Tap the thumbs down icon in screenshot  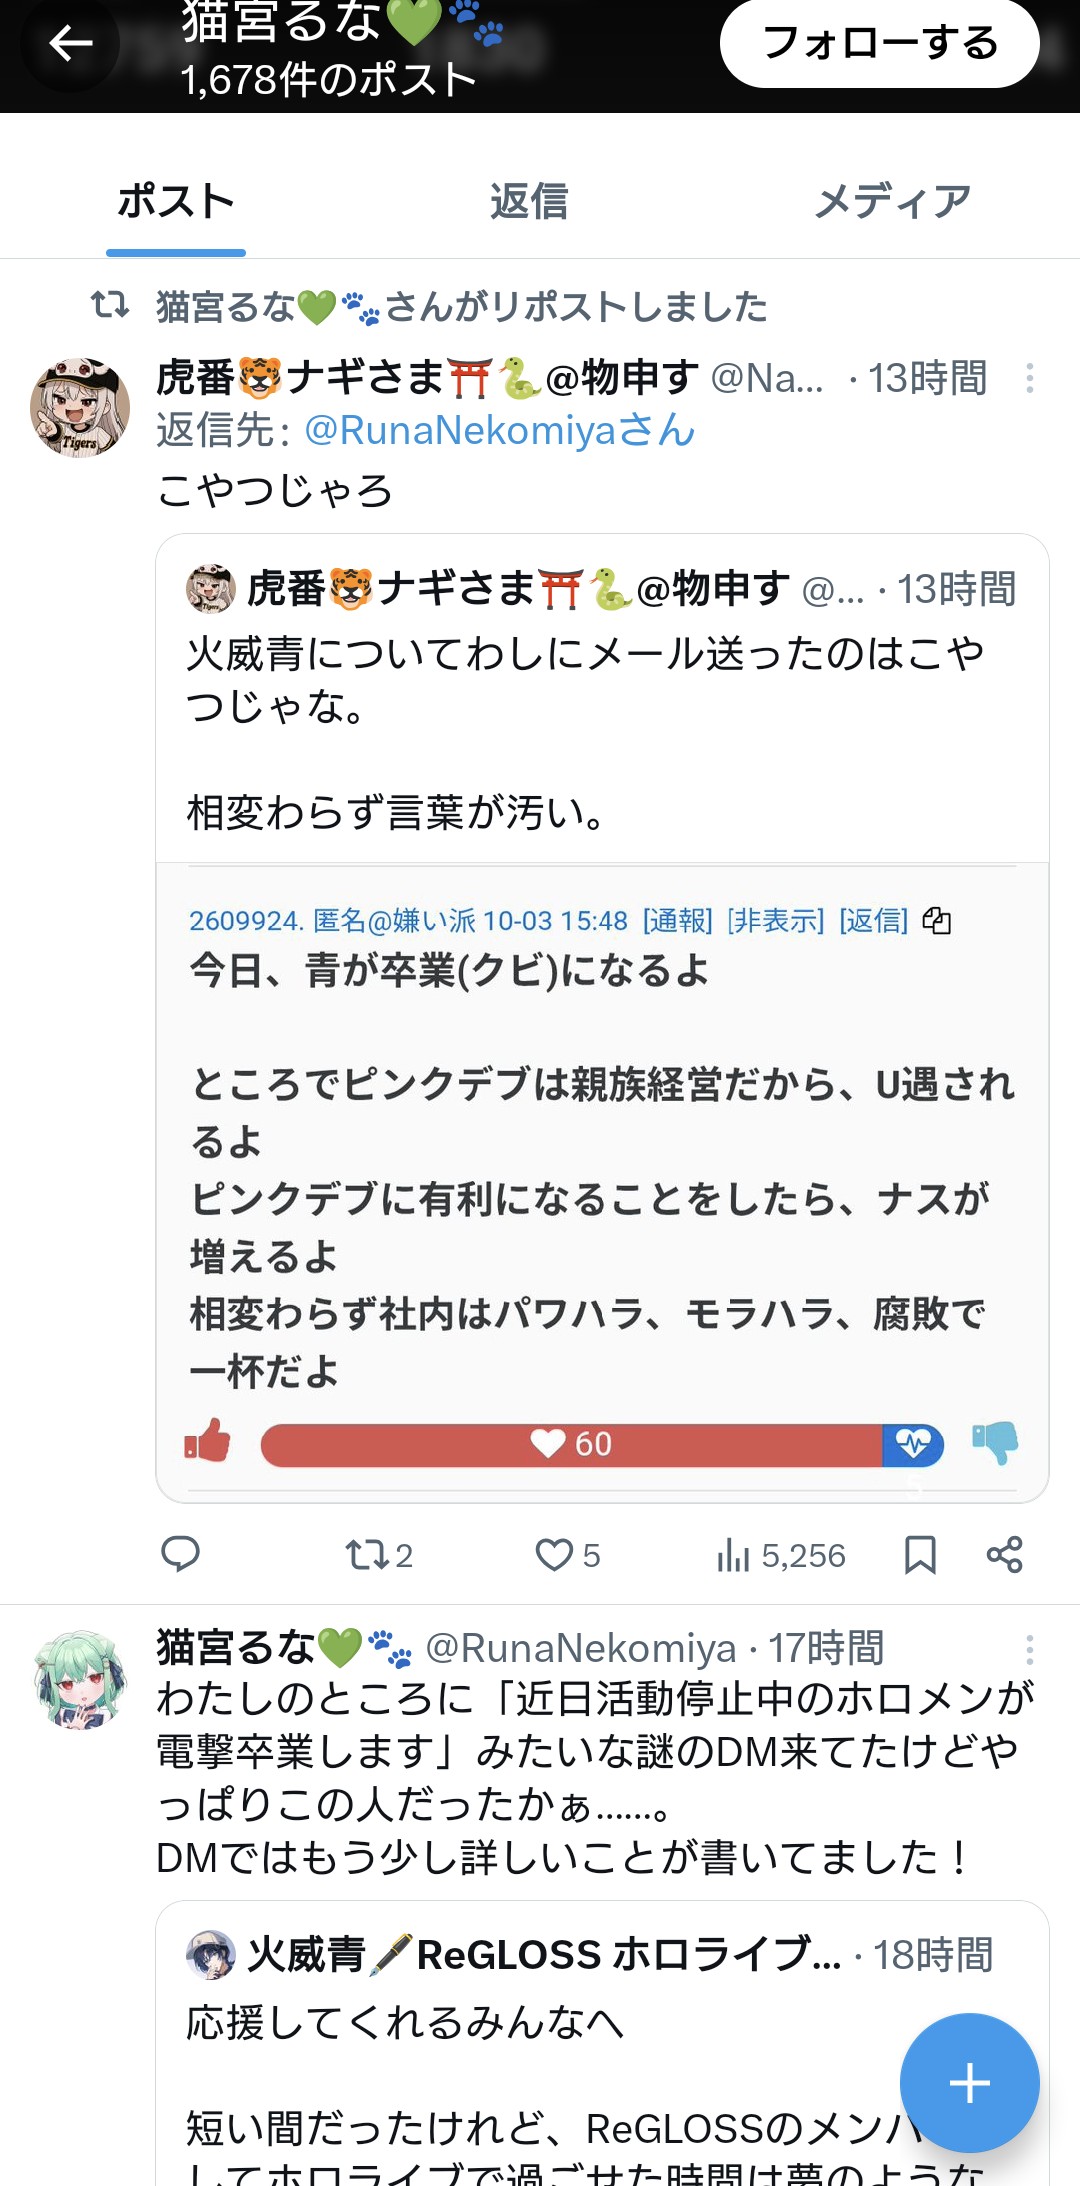tap(995, 1443)
